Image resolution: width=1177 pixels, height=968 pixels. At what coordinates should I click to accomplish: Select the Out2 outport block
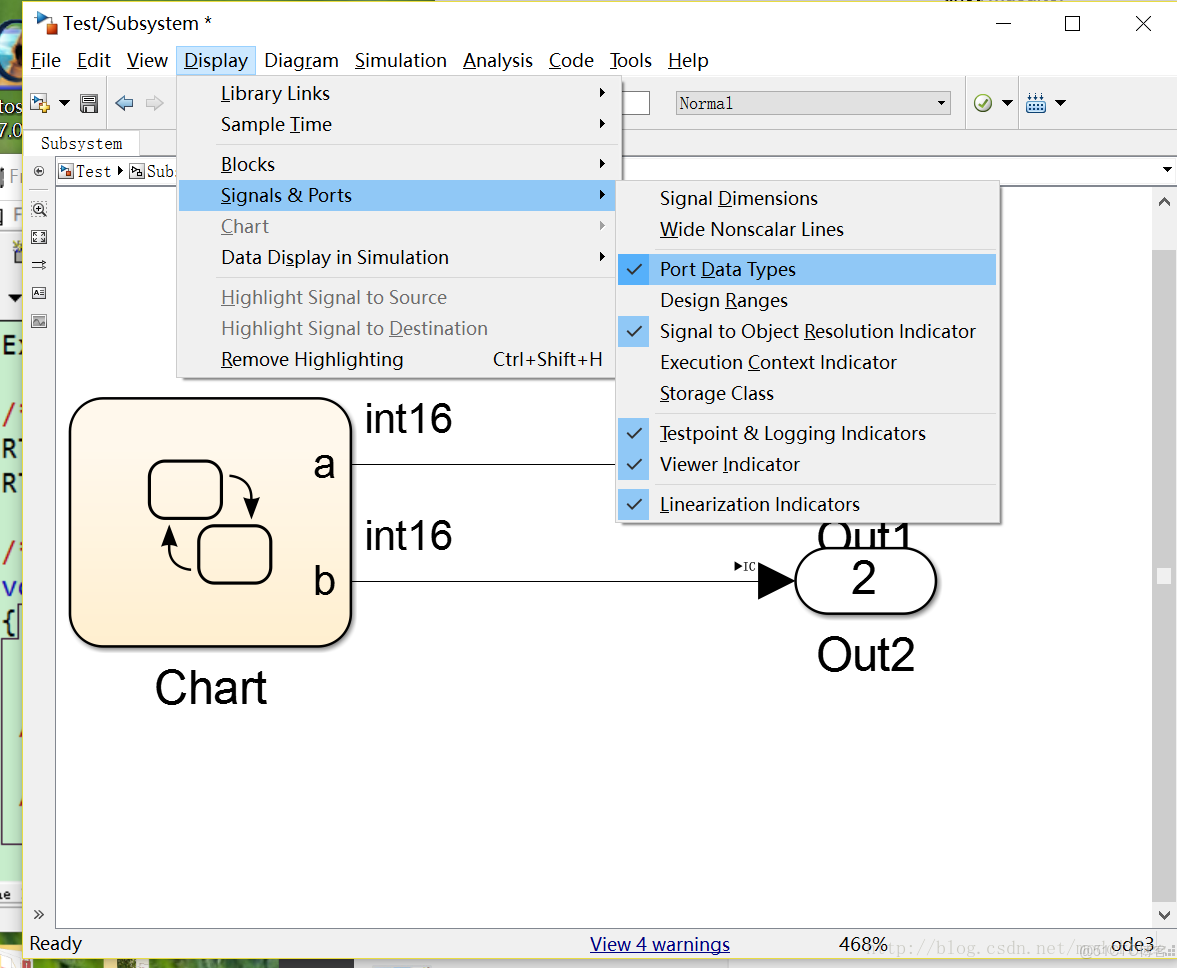[865, 581]
